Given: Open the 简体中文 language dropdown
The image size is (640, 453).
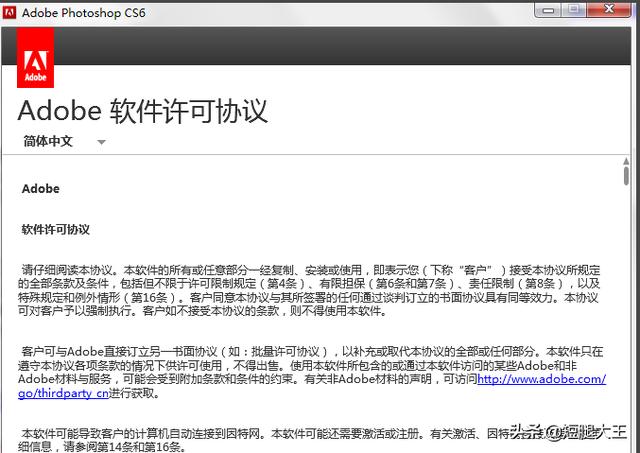Looking at the screenshot, I should 64,142.
